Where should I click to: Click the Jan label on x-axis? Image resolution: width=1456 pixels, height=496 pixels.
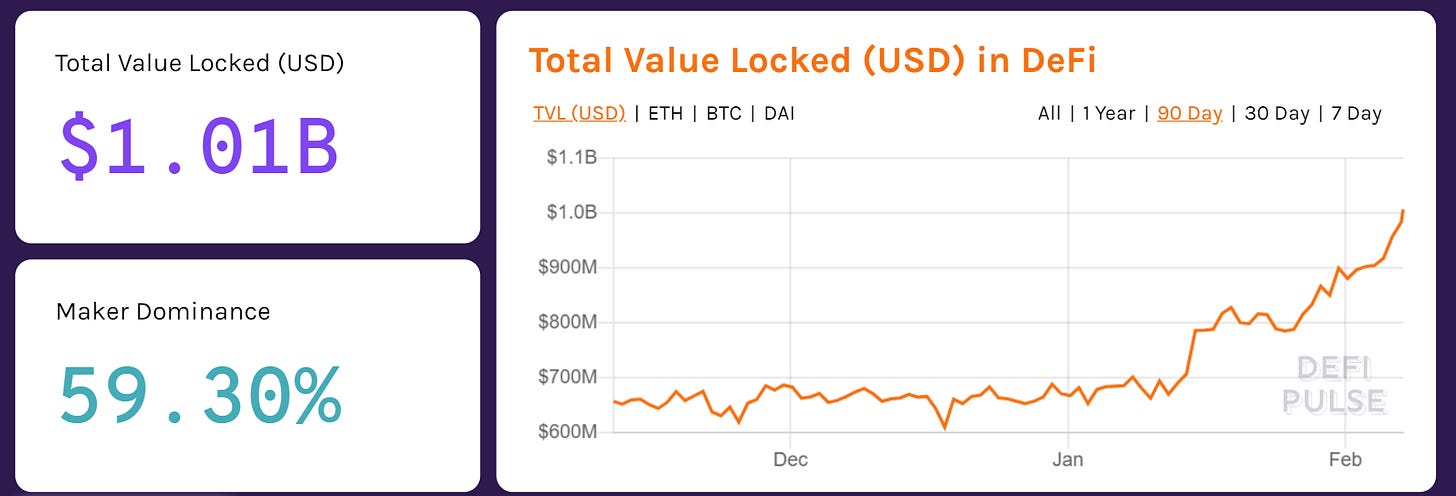pos(1068,460)
